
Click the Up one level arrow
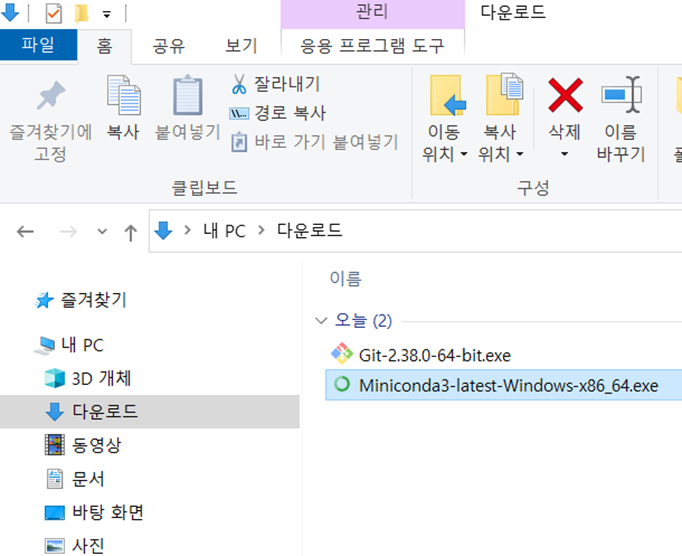130,232
